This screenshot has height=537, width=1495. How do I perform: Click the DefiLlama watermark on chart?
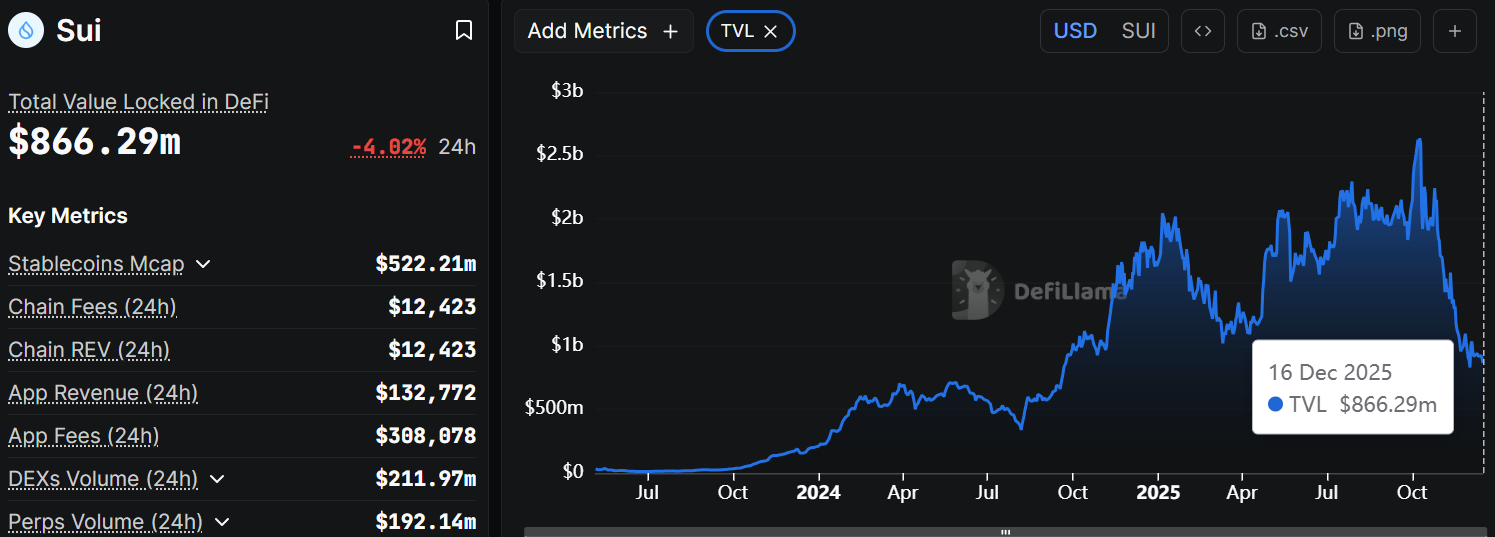(1040, 291)
